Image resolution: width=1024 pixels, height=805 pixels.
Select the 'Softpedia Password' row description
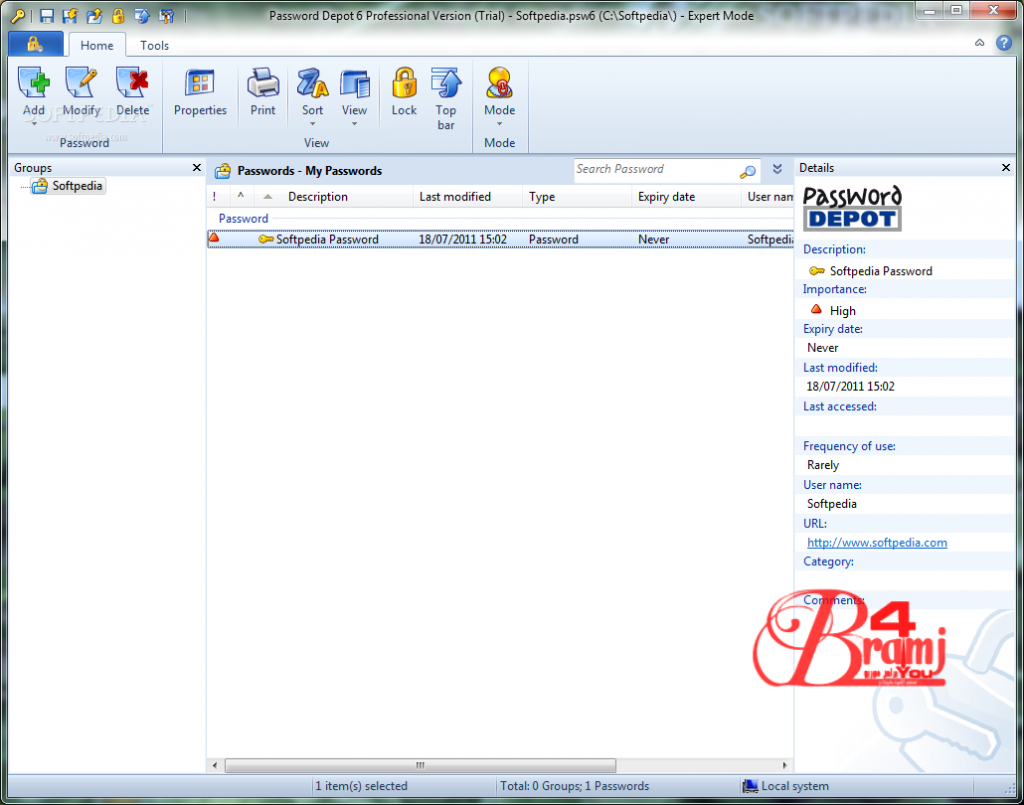[327, 240]
